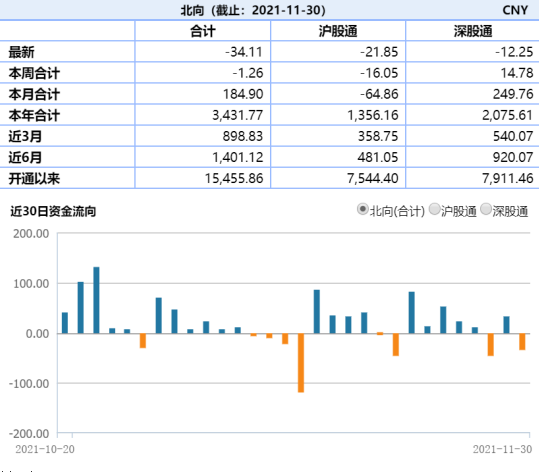Click the 合计 column header
This screenshot has width=539, height=472.
click(x=203, y=31)
